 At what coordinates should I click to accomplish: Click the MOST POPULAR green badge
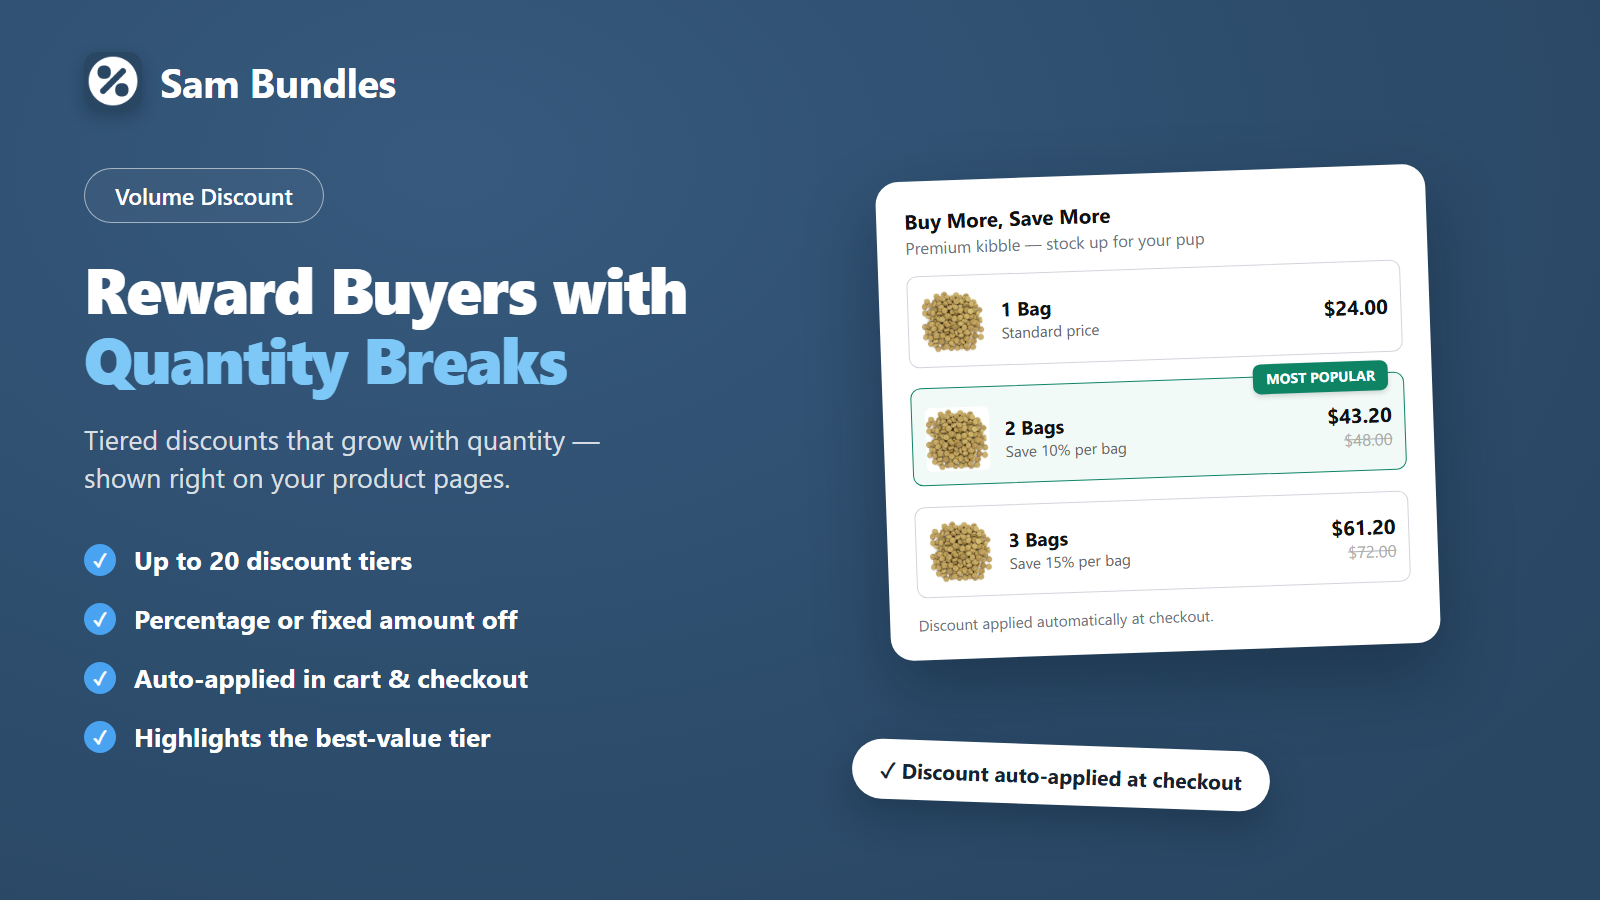[1320, 377]
